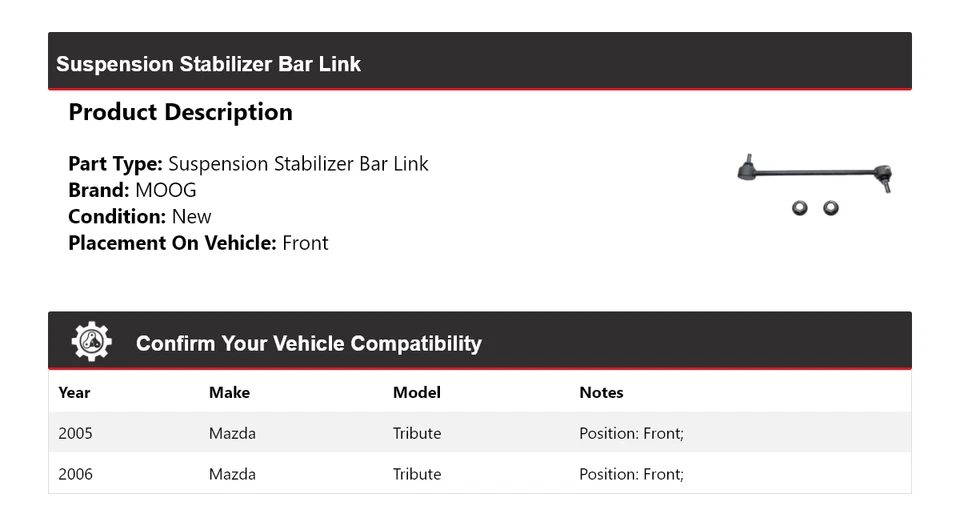The height and width of the screenshot is (526, 960).
Task: Click the Part Type label
Action: [115, 164]
